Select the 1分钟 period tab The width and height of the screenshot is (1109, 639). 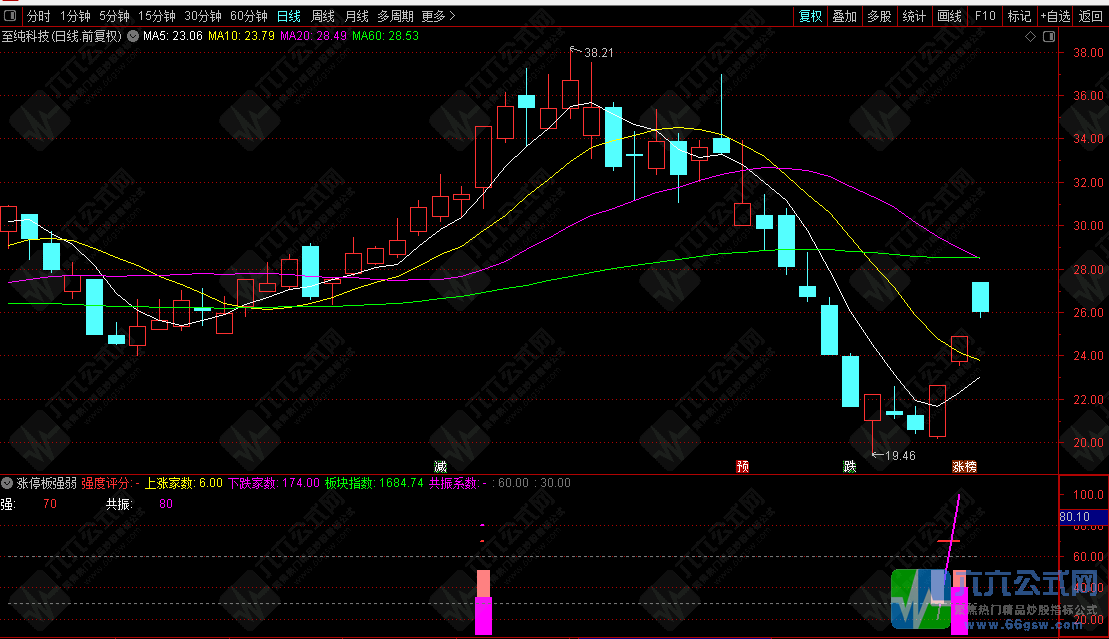point(75,16)
